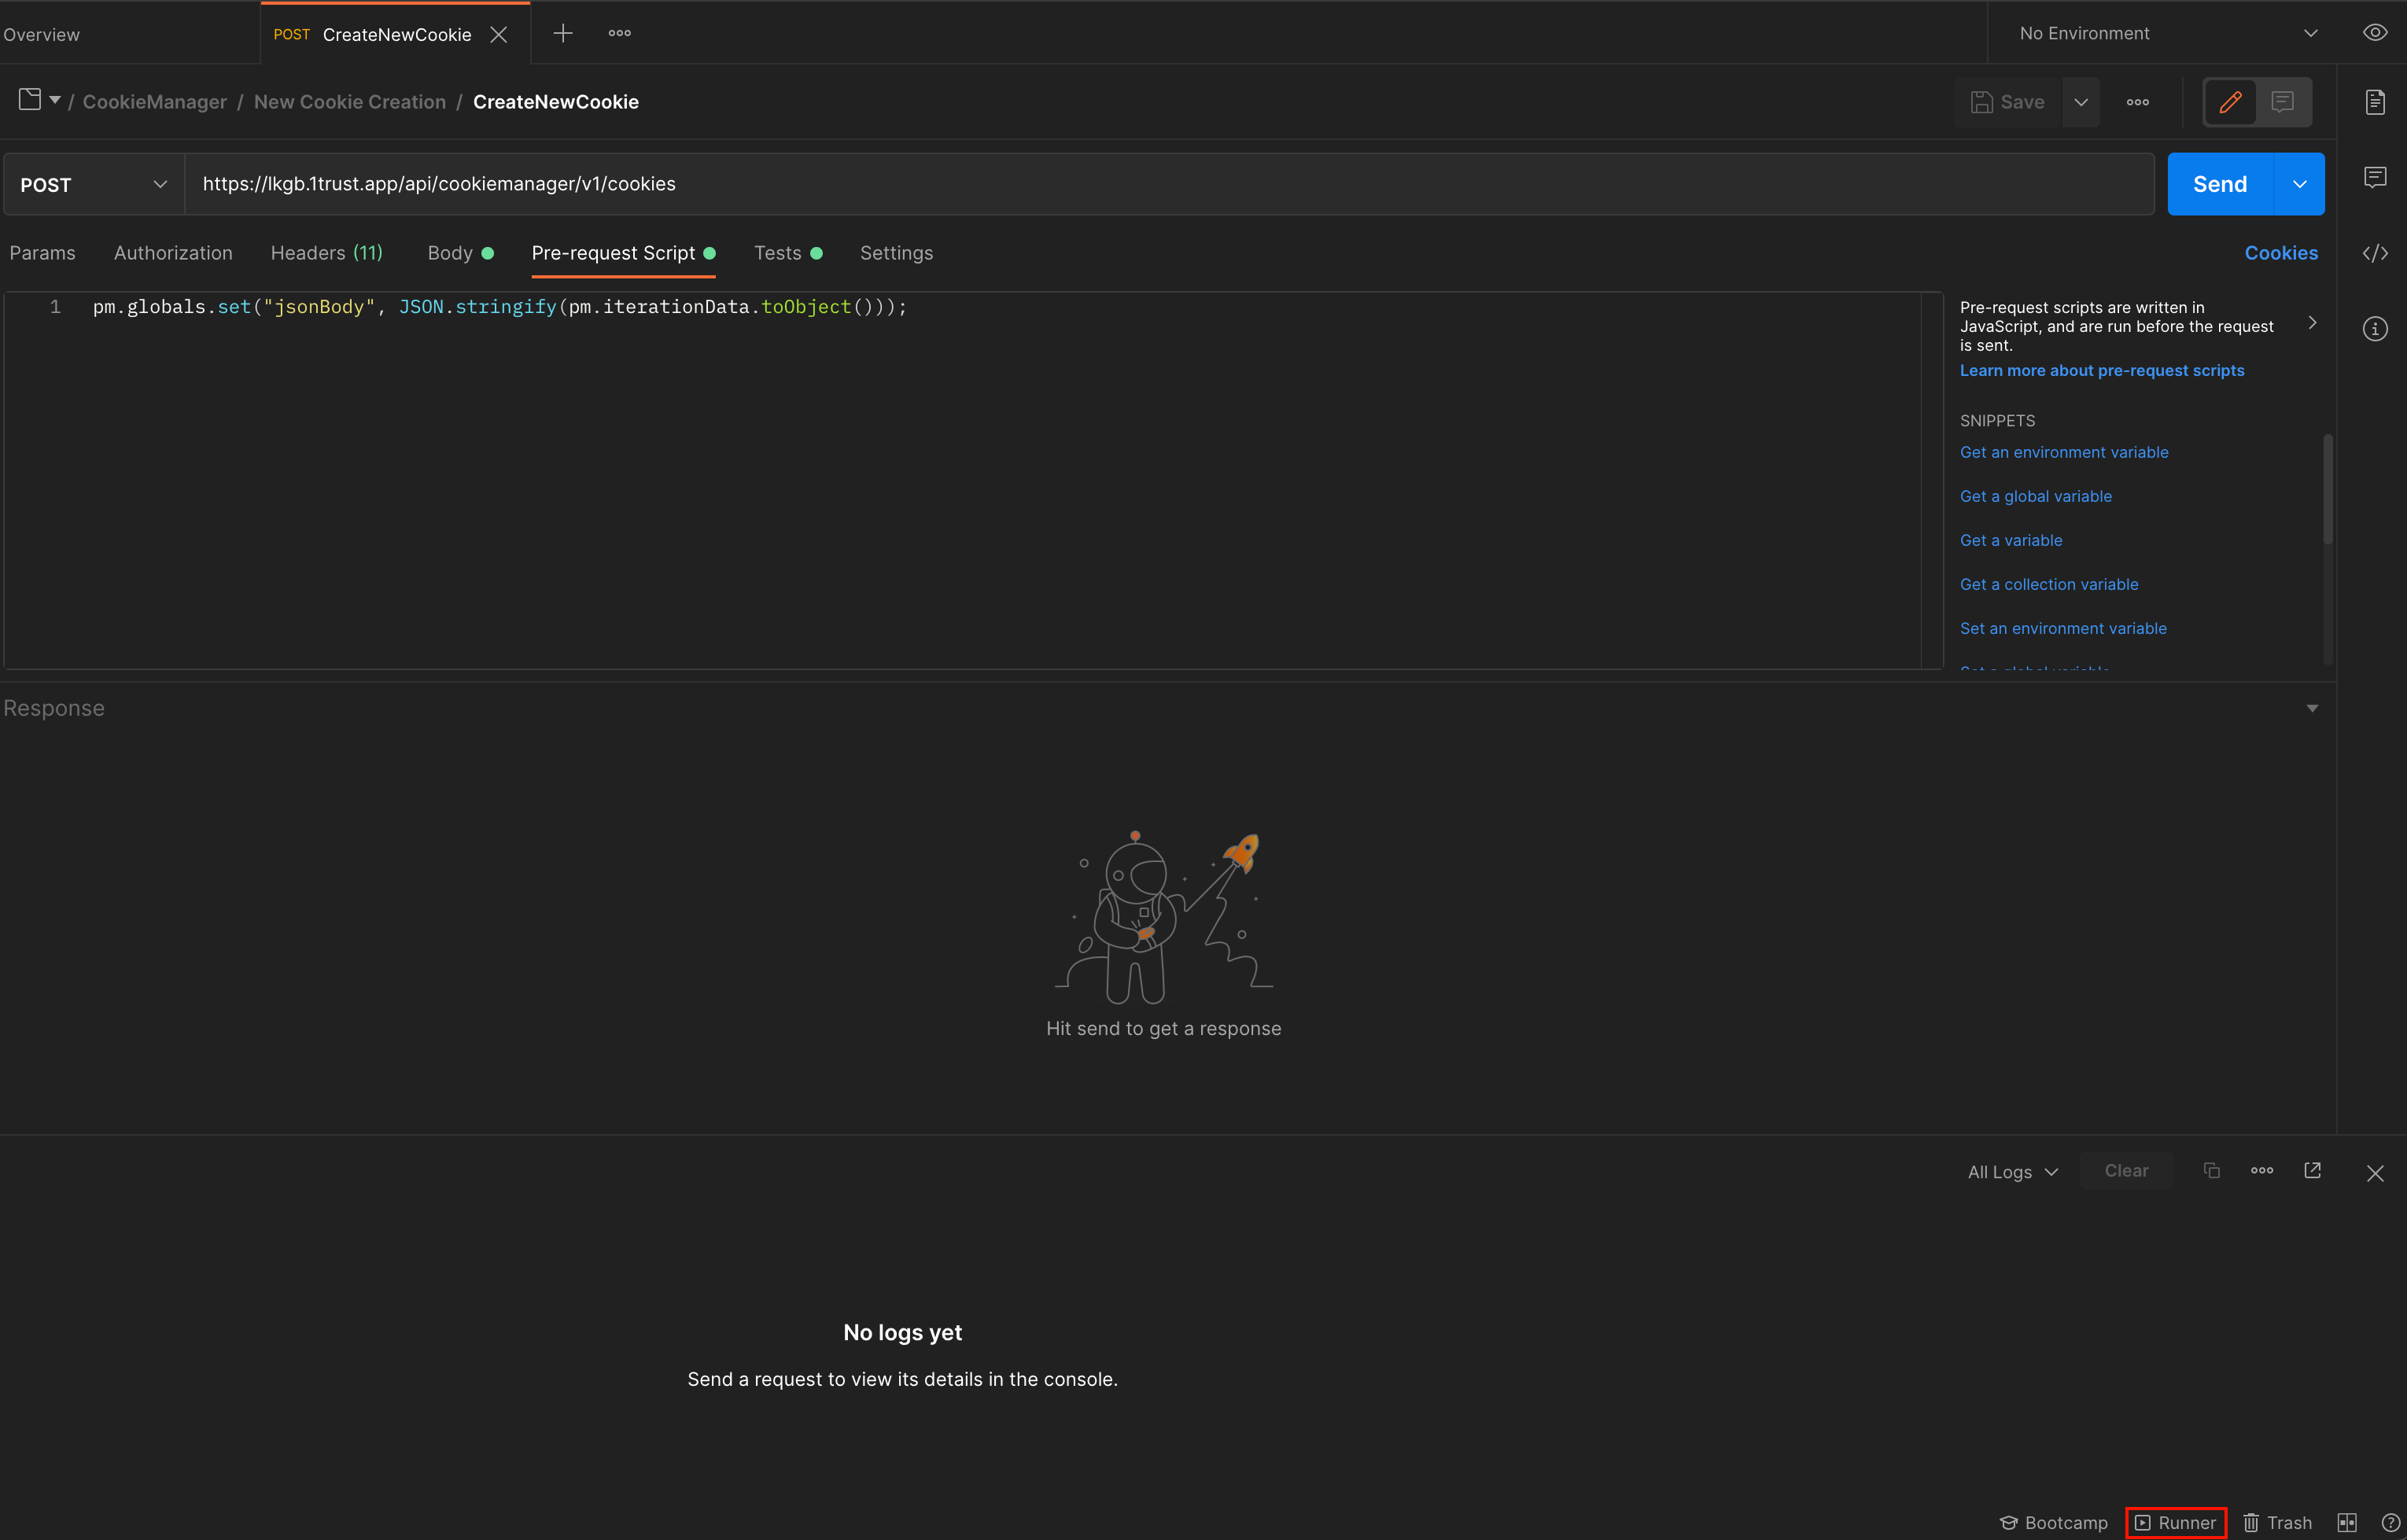This screenshot has height=1540, width=2407.
Task: Expand the No Environment selector
Action: coord(2167,33)
